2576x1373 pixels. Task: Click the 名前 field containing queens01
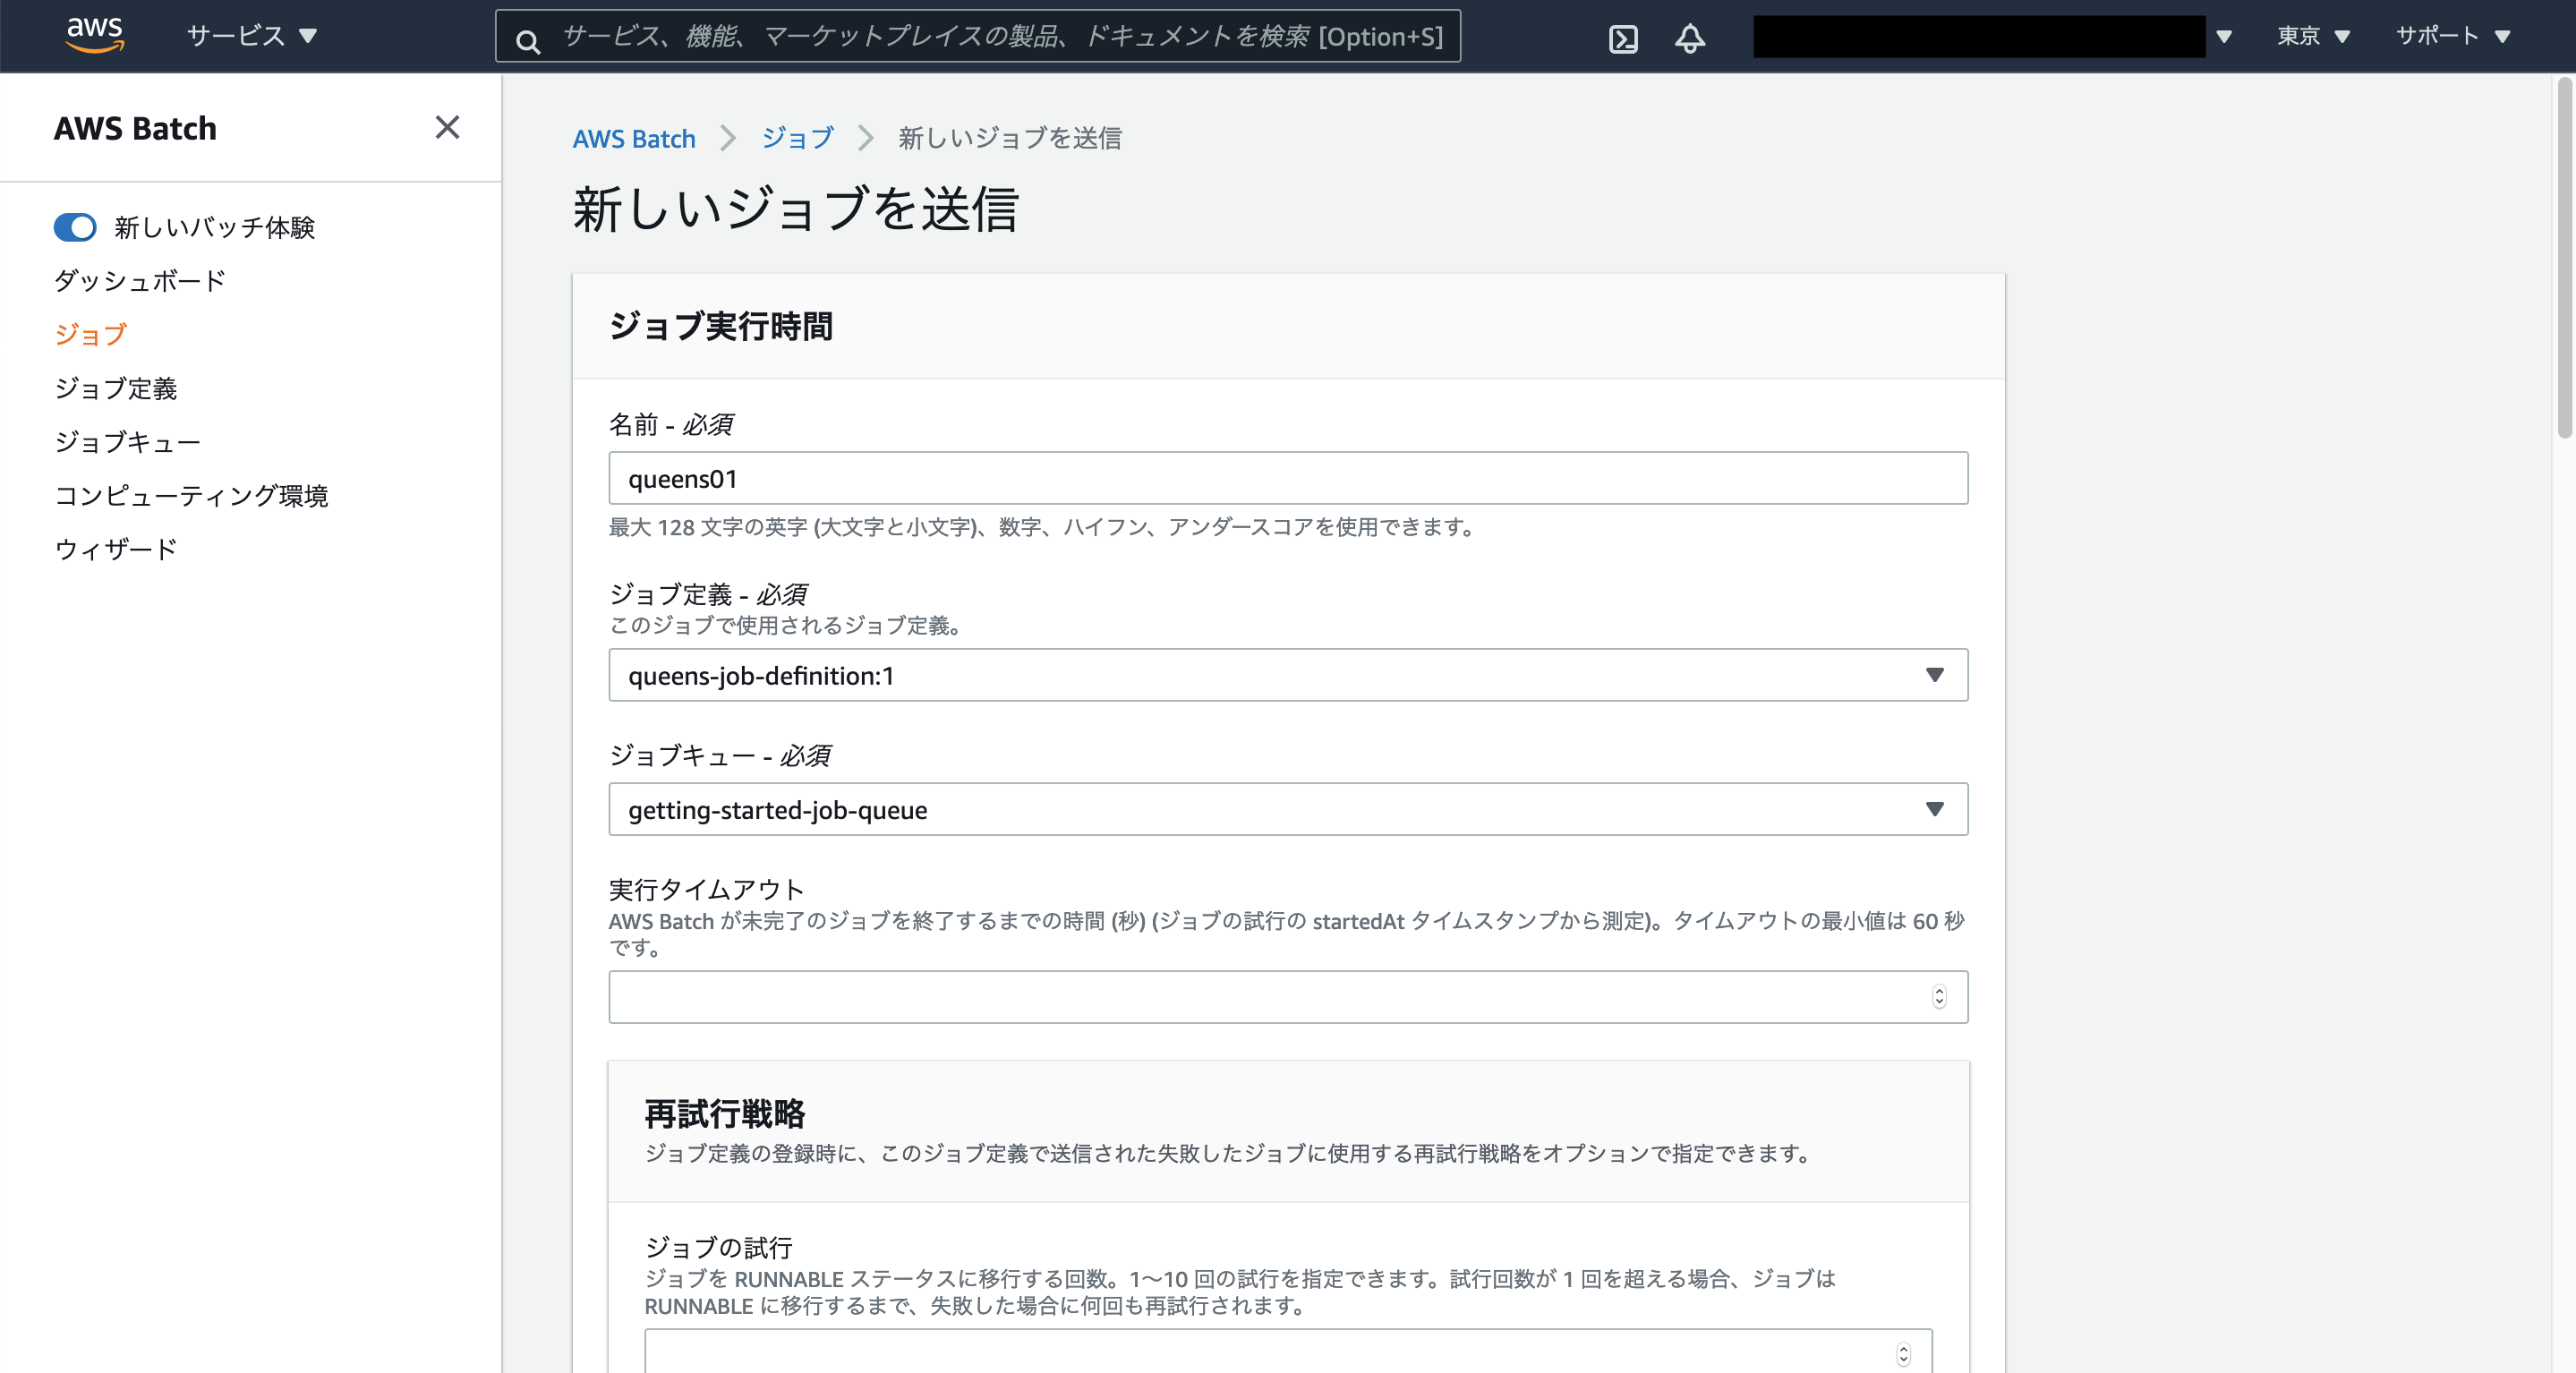point(1288,478)
